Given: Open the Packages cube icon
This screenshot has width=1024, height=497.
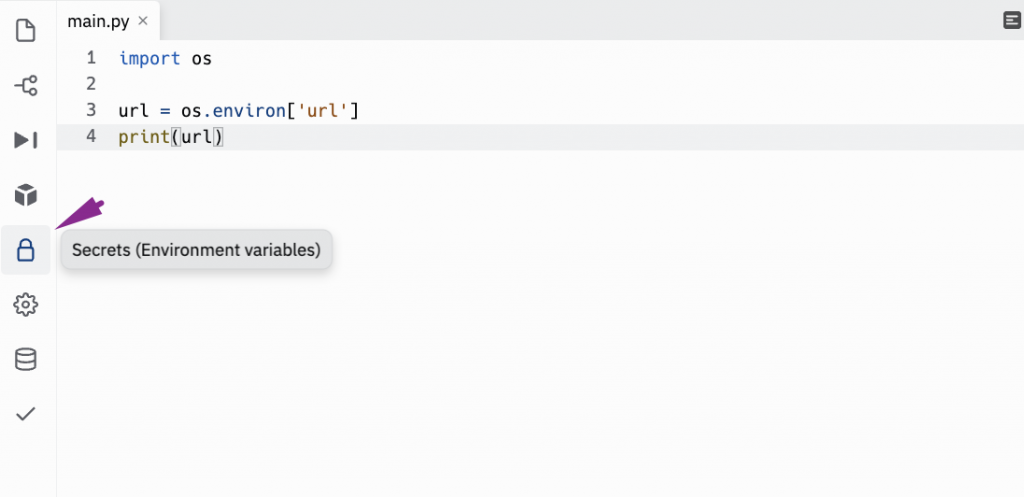Looking at the screenshot, I should [26, 194].
